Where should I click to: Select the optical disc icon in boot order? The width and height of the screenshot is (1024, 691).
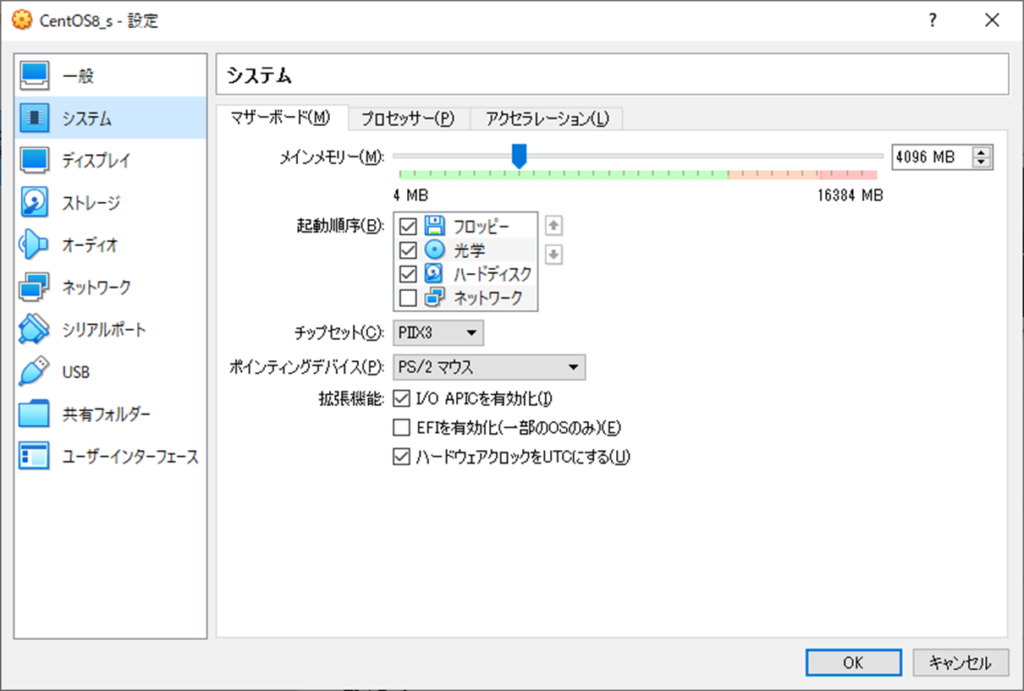point(434,250)
